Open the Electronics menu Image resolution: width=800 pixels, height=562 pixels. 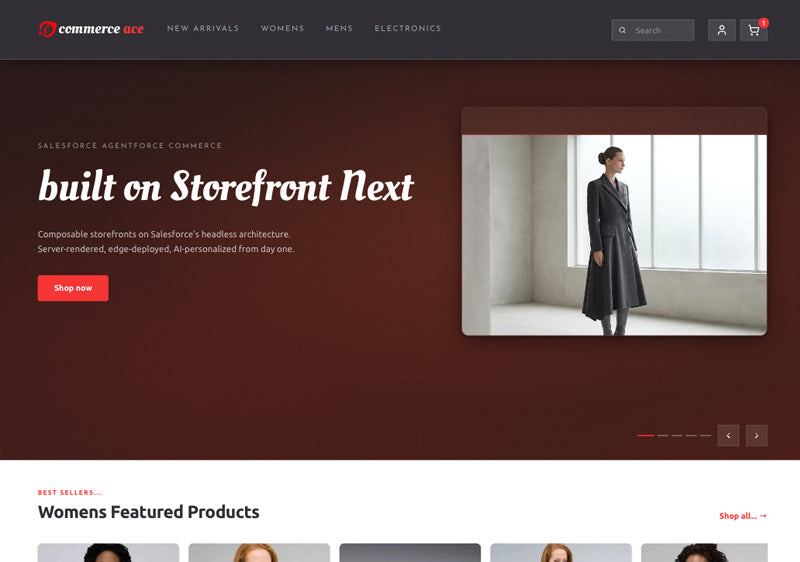pyautogui.click(x=408, y=29)
